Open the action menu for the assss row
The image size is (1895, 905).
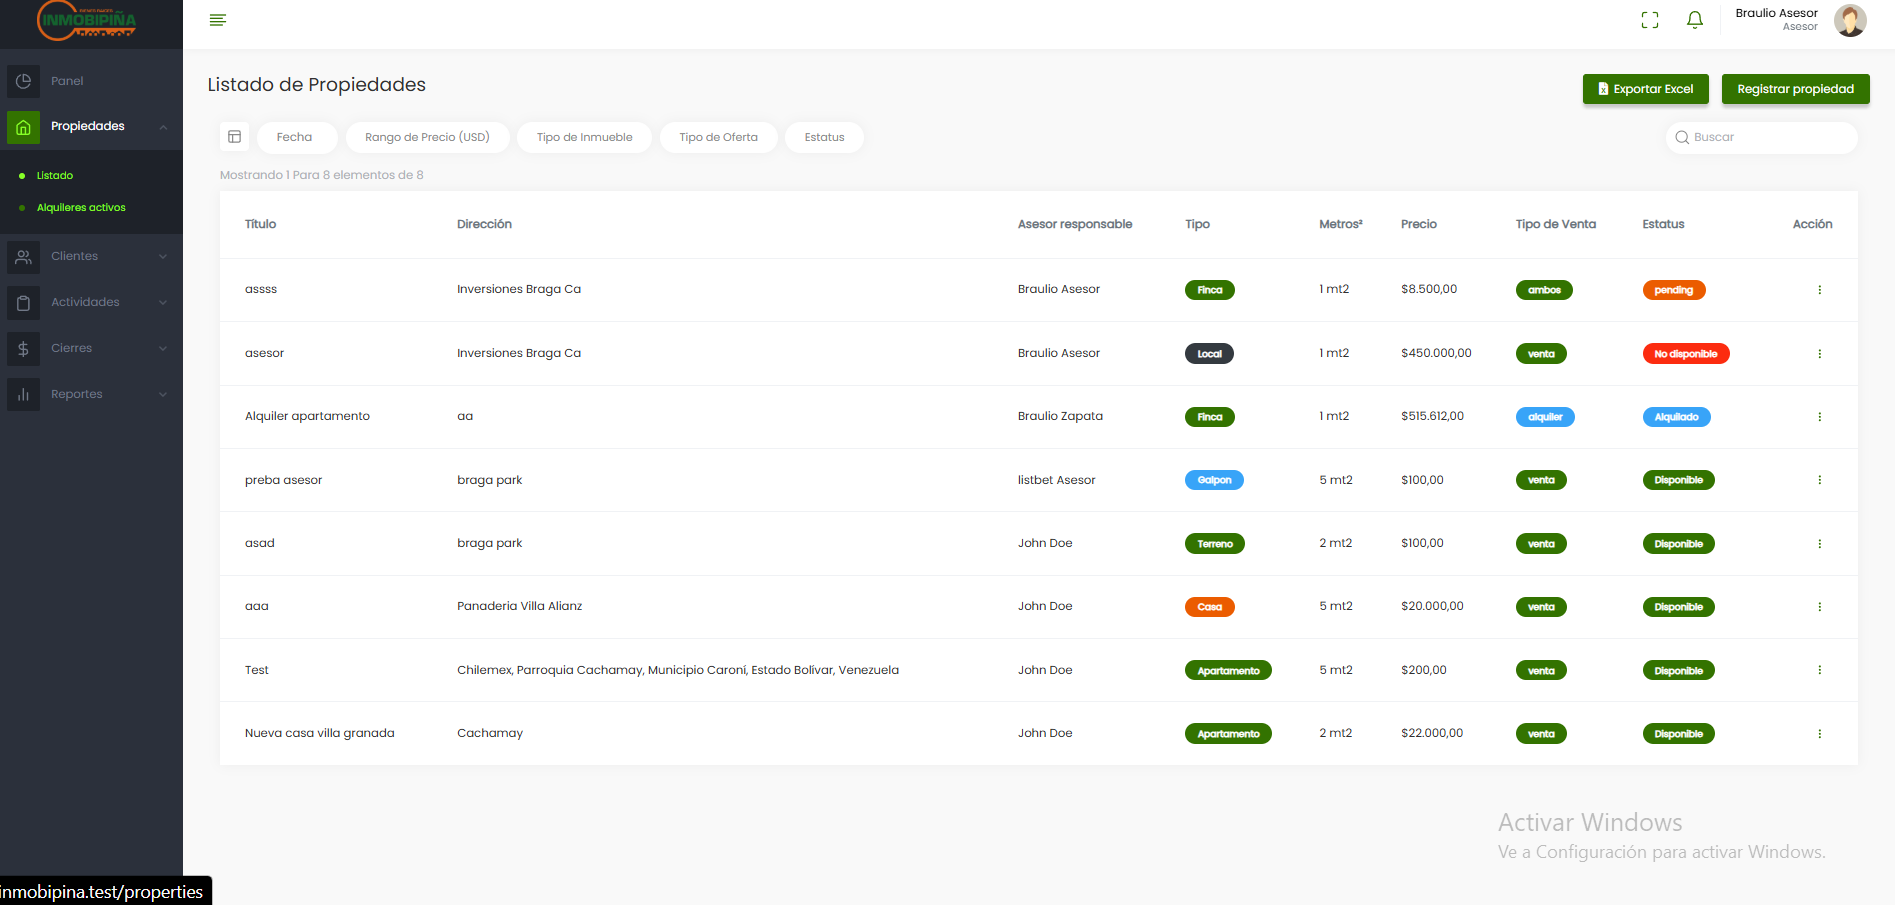pyautogui.click(x=1819, y=290)
